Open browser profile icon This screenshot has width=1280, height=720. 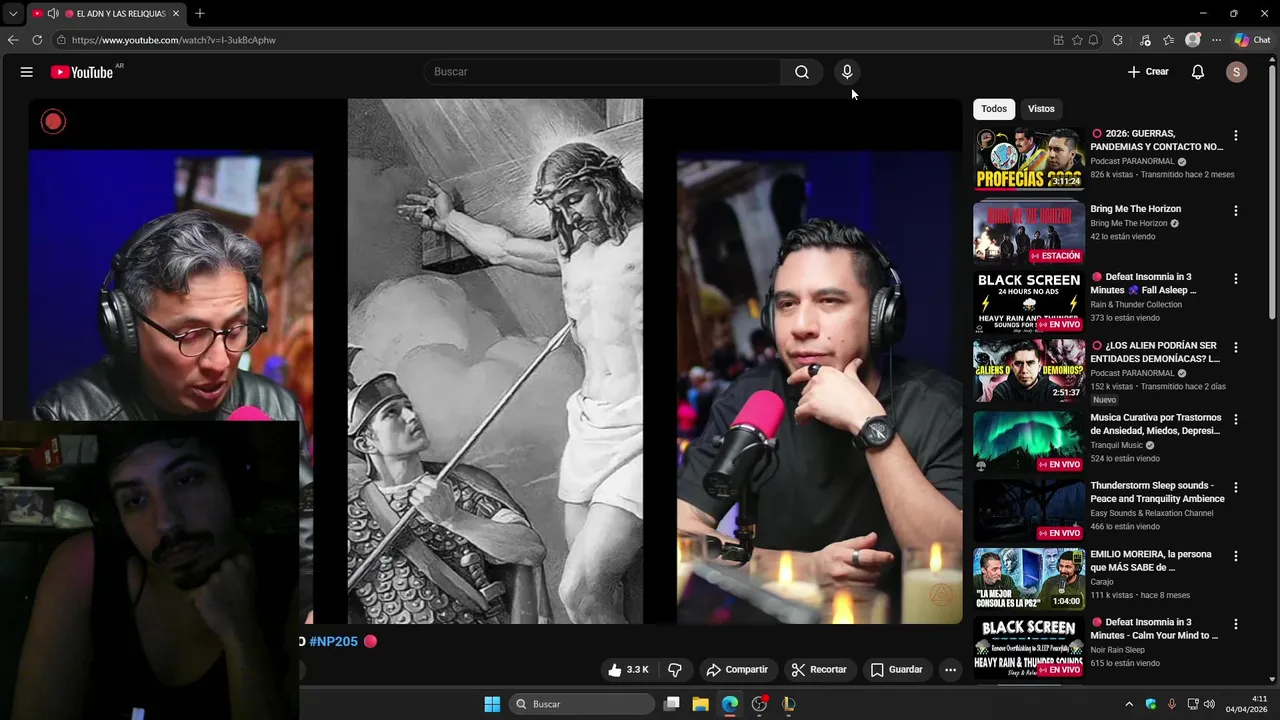tap(1192, 40)
